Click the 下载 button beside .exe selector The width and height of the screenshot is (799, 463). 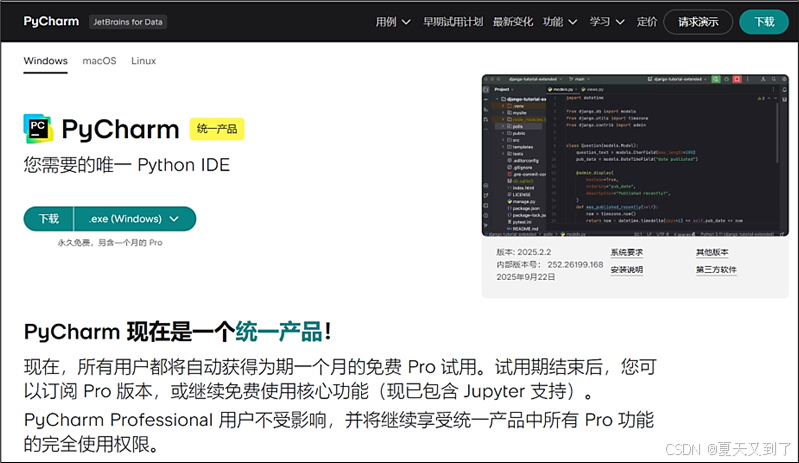click(49, 219)
